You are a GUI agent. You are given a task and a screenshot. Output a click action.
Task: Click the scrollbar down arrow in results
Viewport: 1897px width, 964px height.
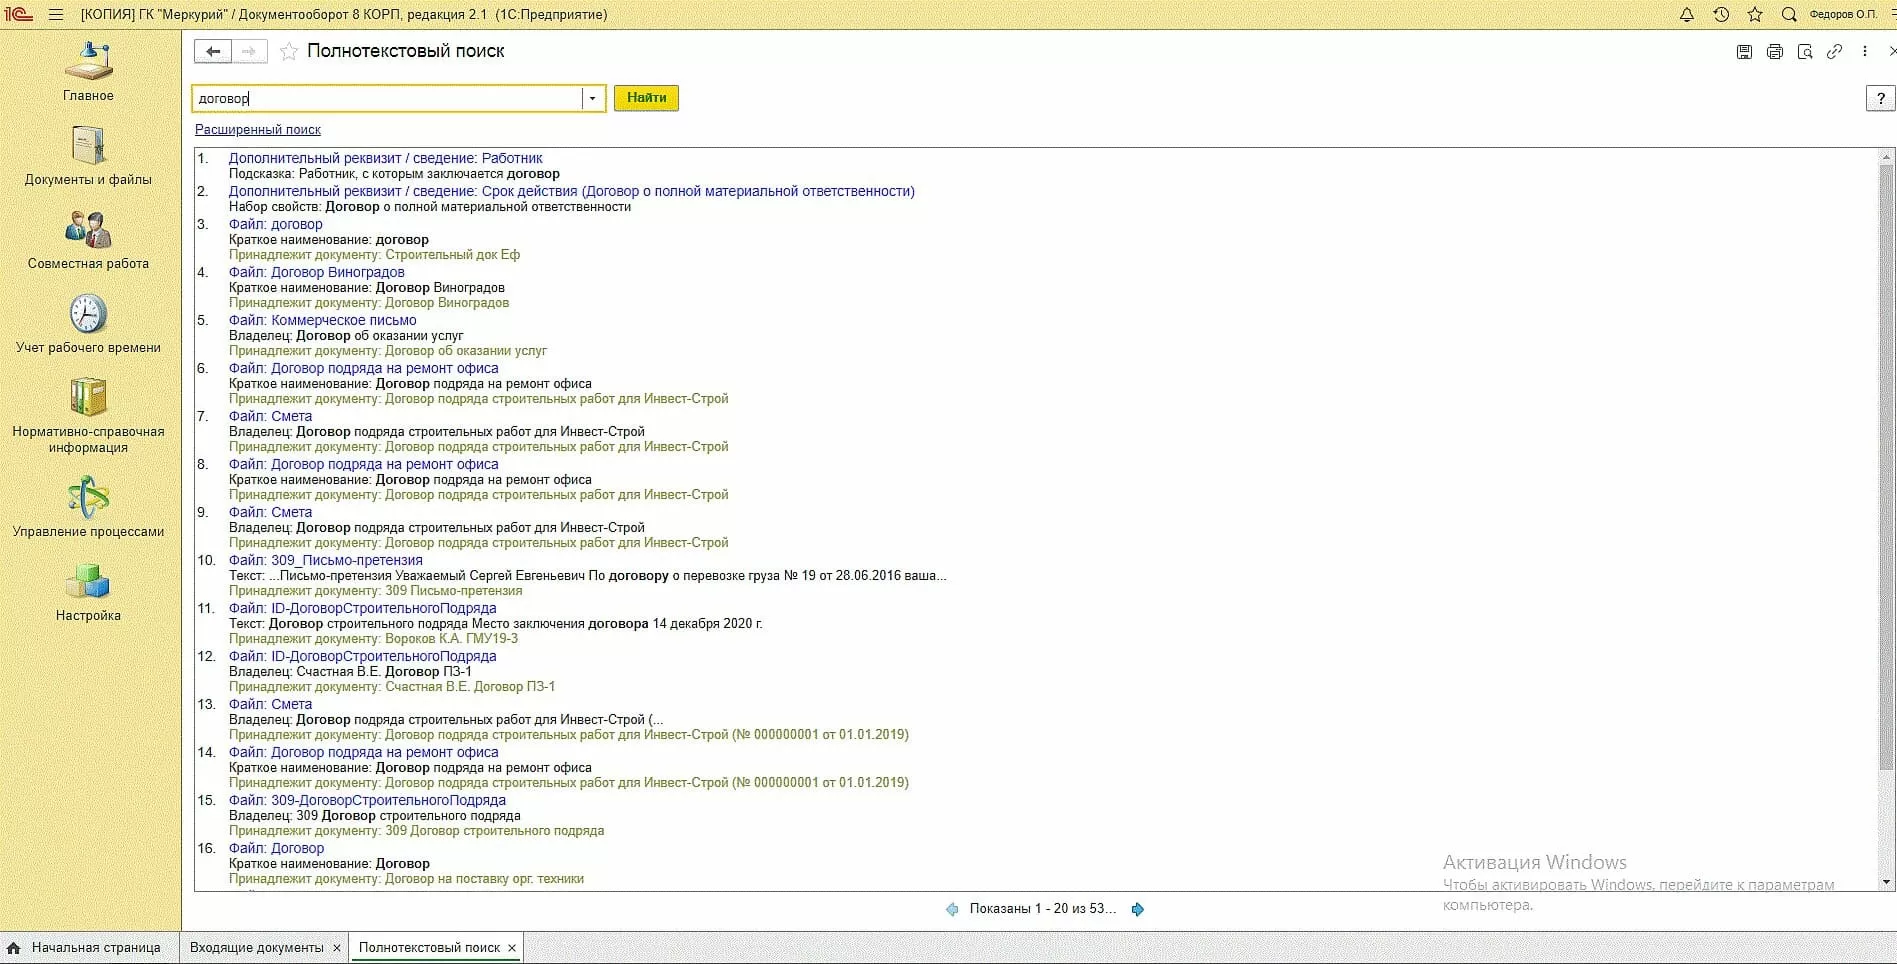click(x=1887, y=883)
